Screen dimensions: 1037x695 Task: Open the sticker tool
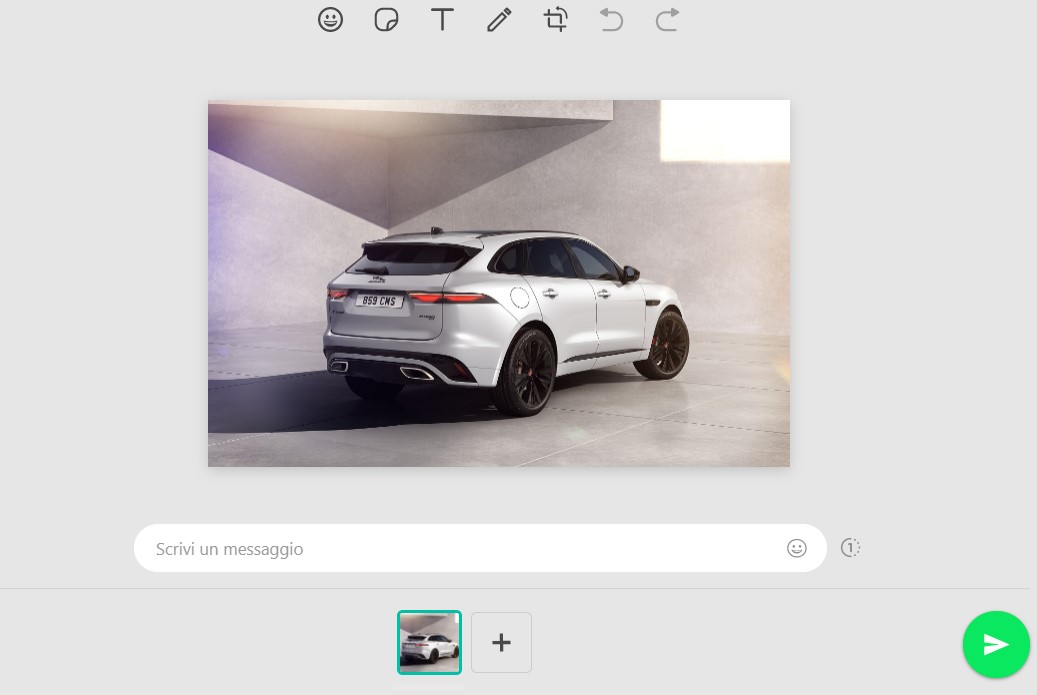386,20
